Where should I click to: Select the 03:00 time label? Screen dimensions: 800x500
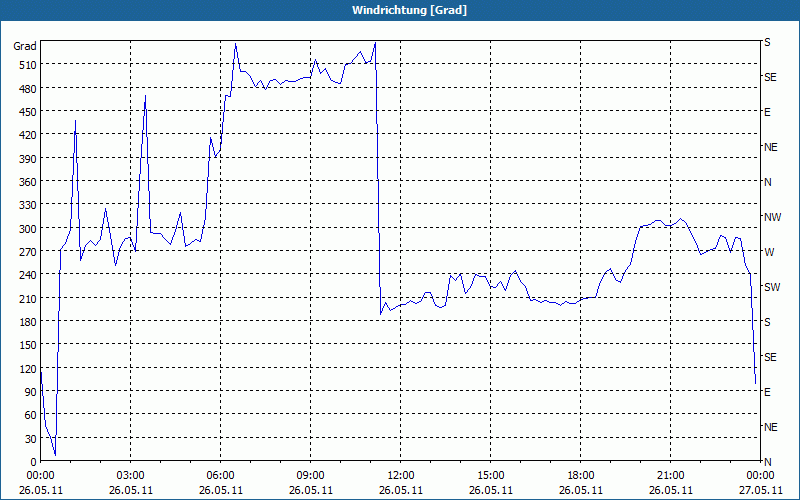[130, 476]
